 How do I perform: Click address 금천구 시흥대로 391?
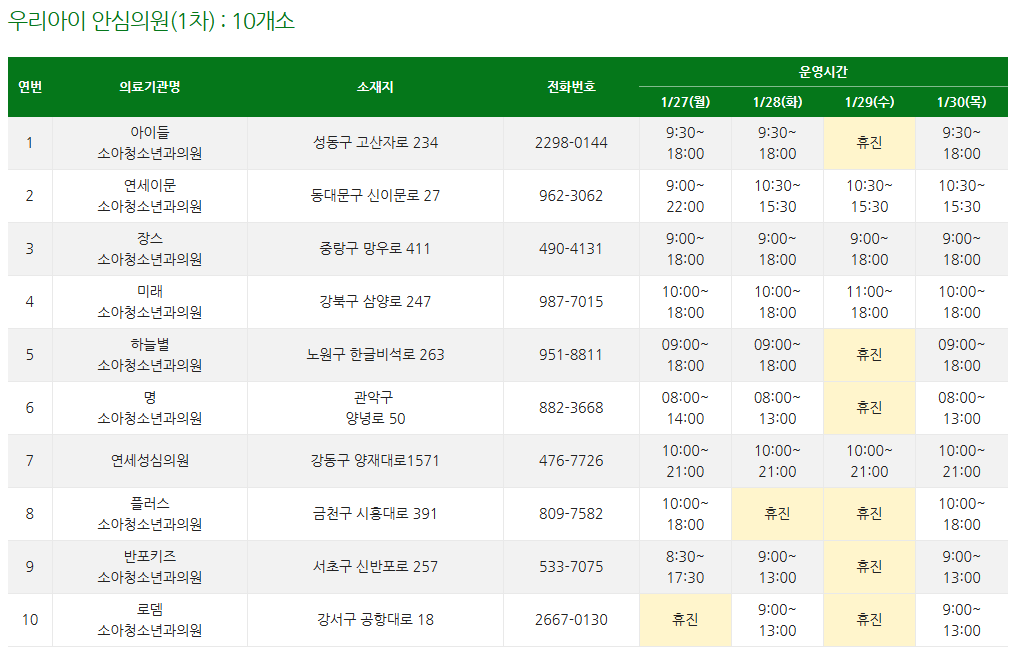(x=375, y=514)
